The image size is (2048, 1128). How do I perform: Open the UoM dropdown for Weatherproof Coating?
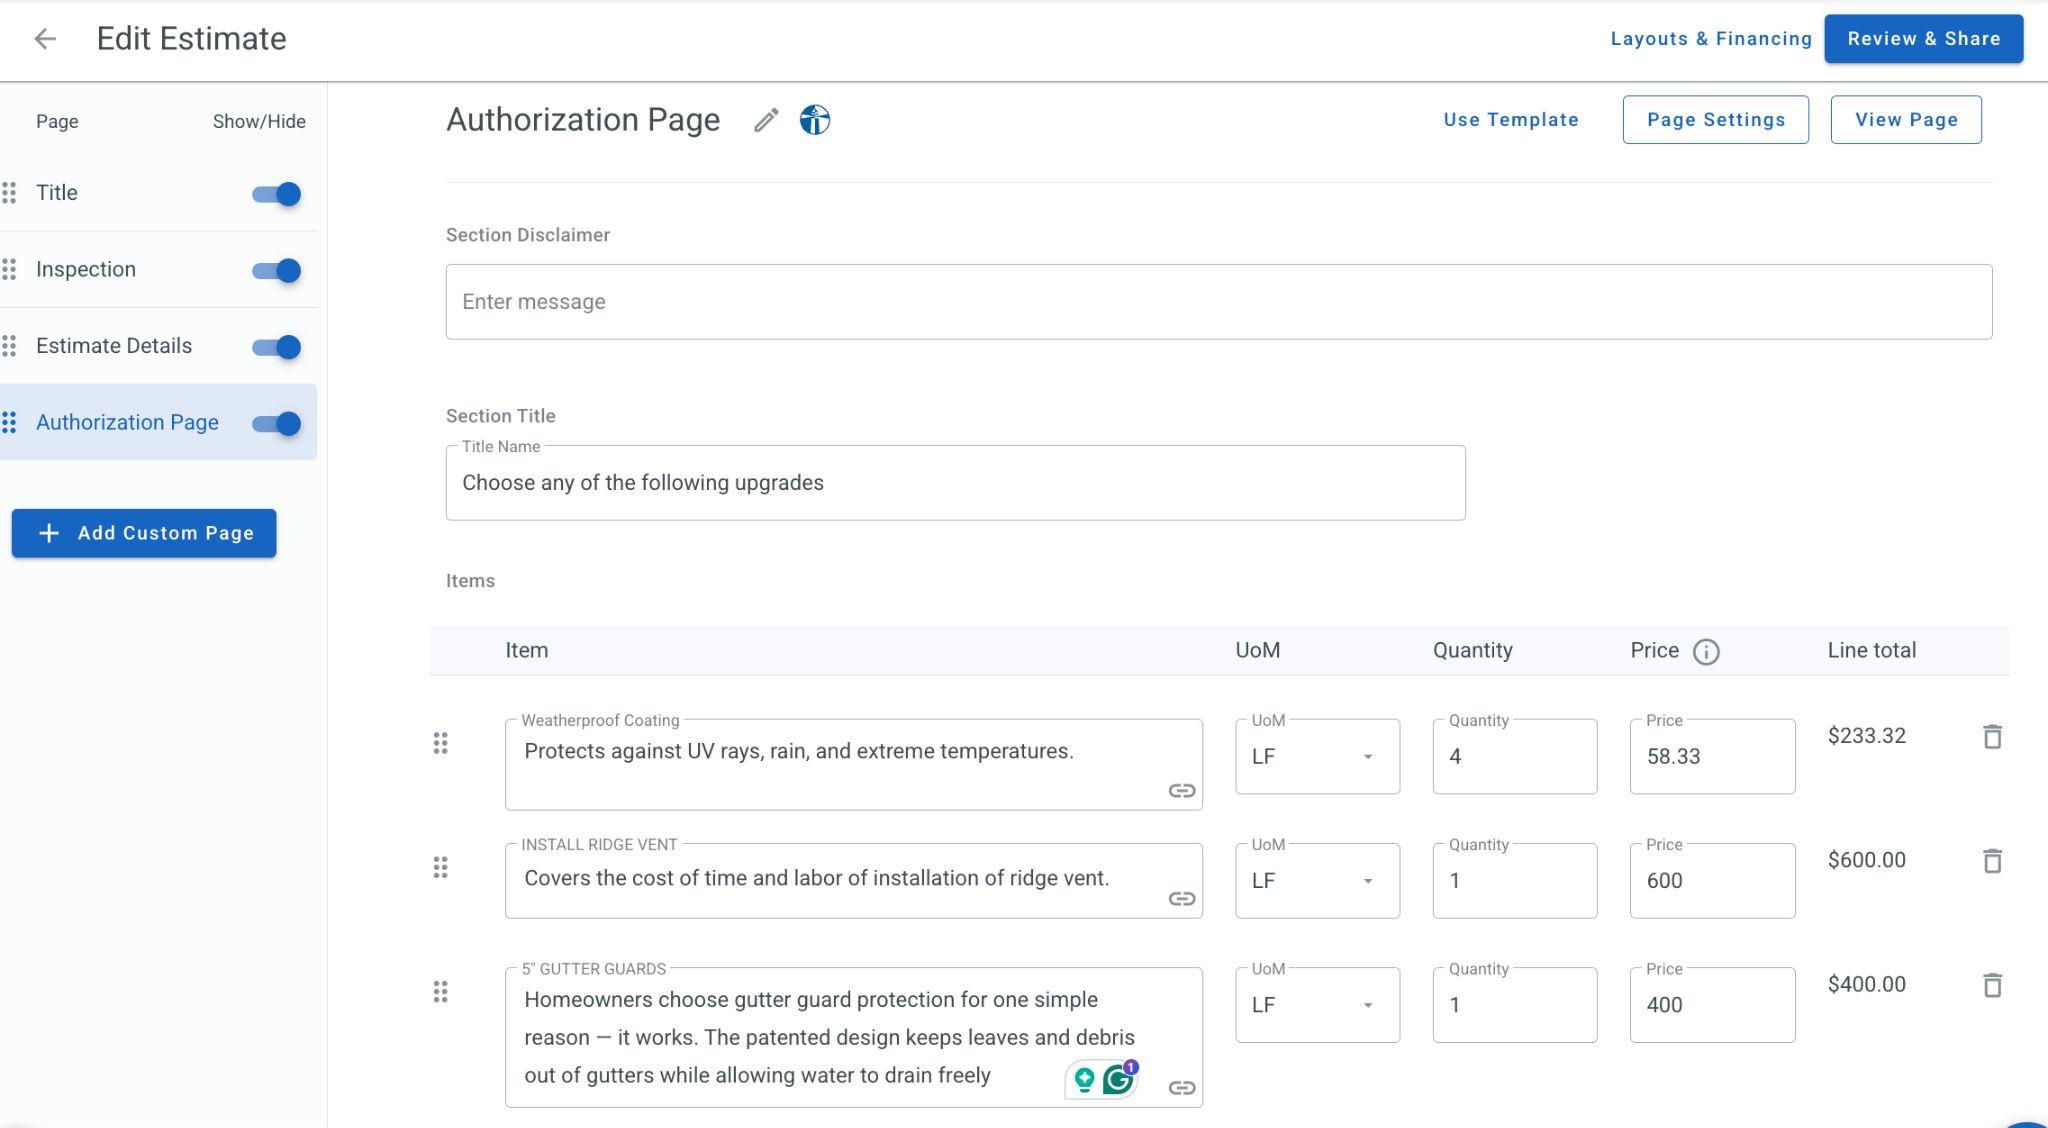click(x=1317, y=757)
